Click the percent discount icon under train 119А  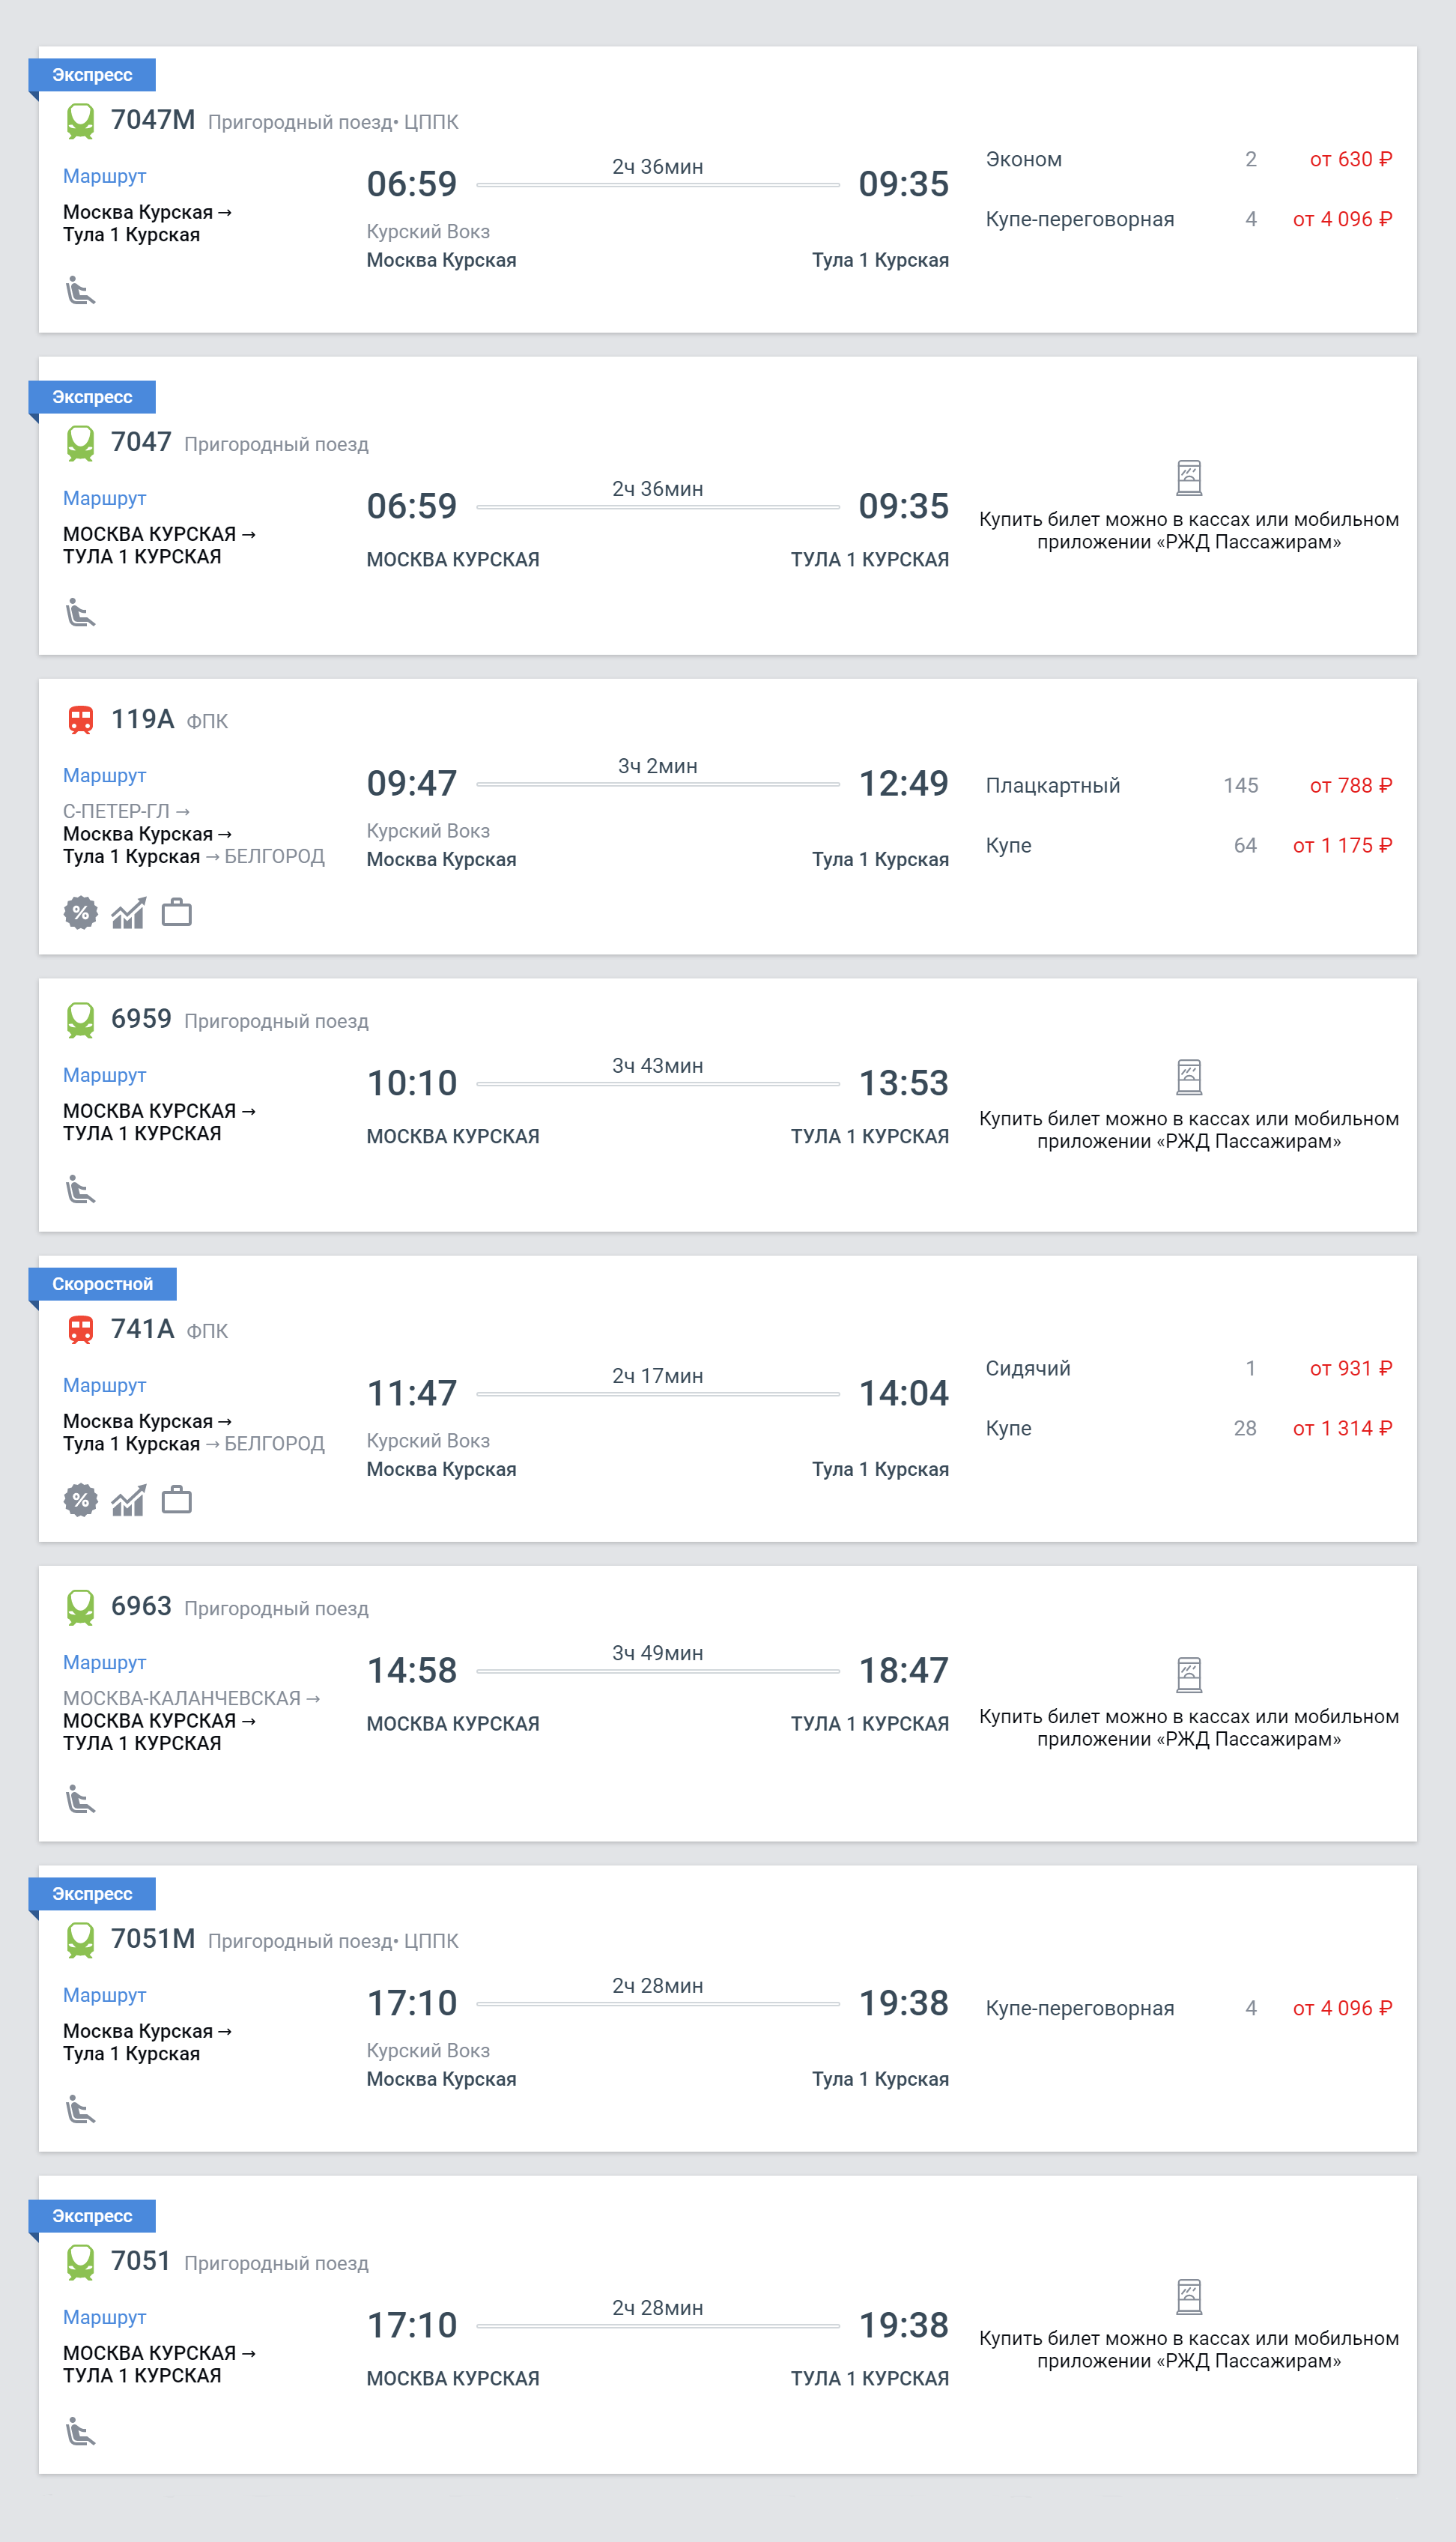coord(80,913)
